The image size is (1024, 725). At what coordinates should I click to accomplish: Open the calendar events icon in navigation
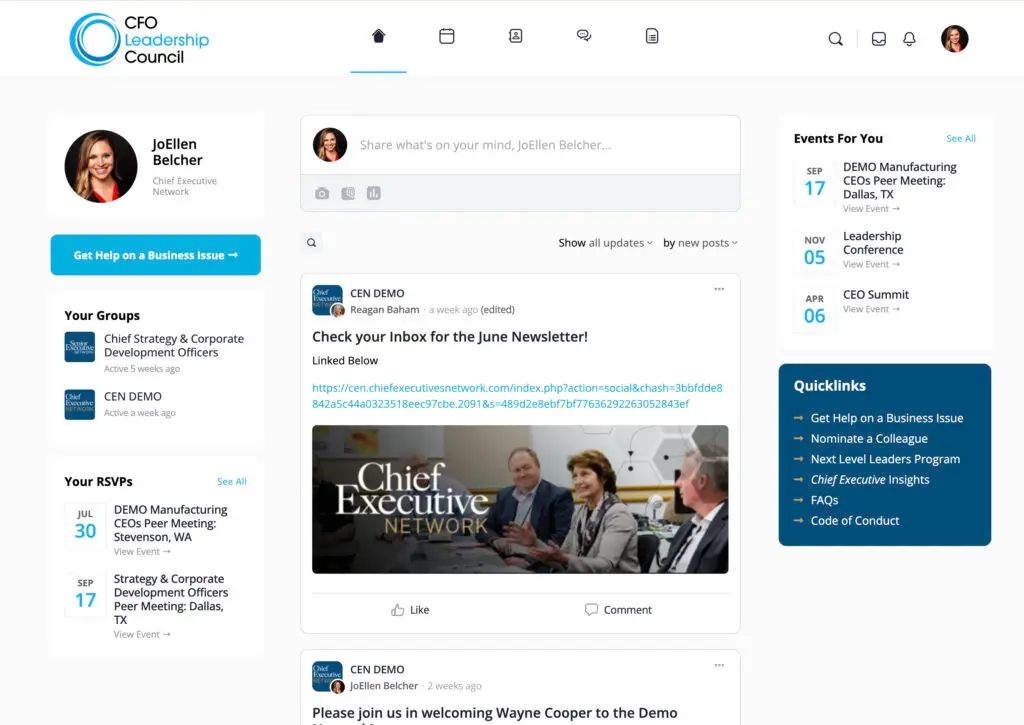(447, 36)
